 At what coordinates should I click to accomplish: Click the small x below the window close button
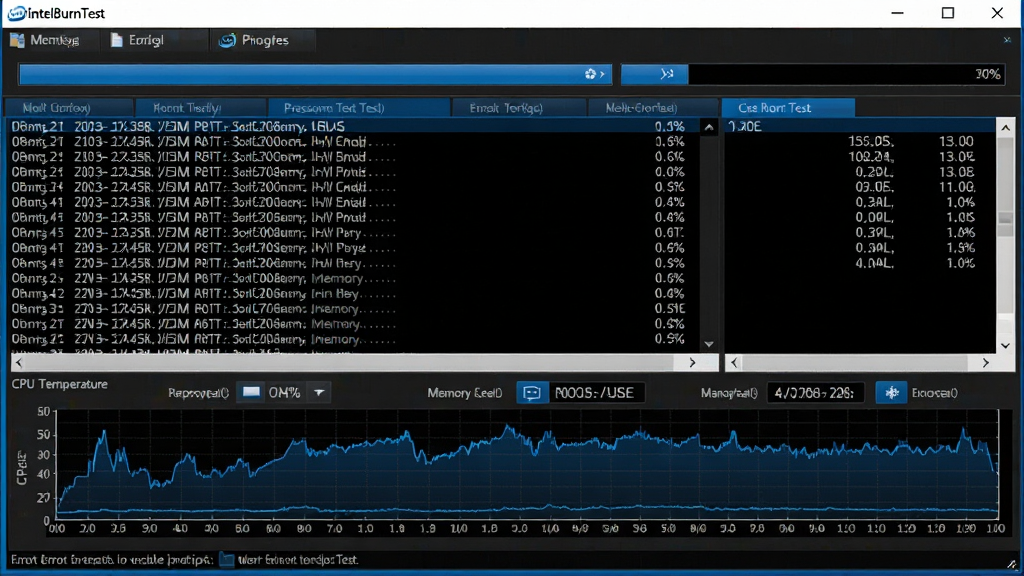tap(1007, 40)
